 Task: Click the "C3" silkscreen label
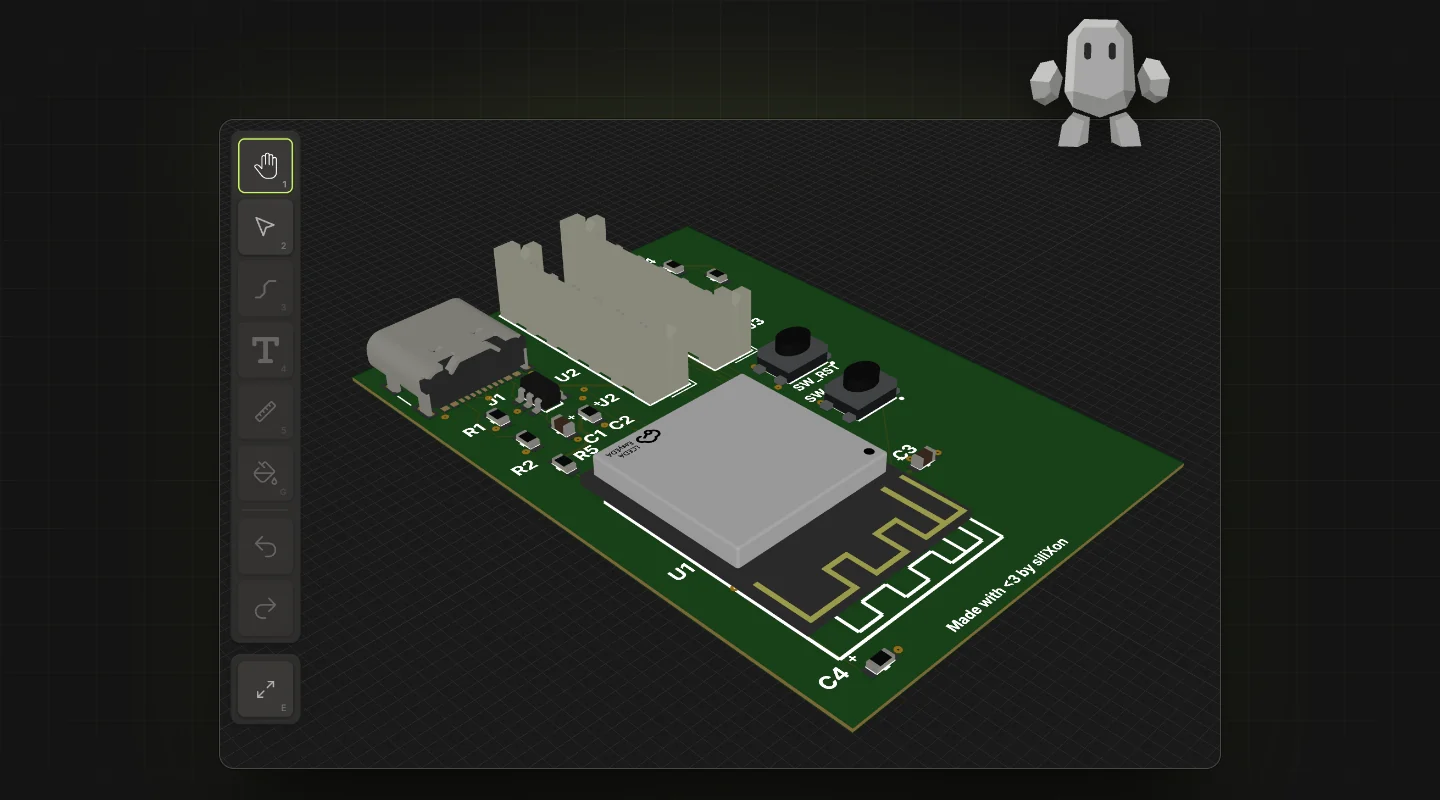[x=903, y=453]
